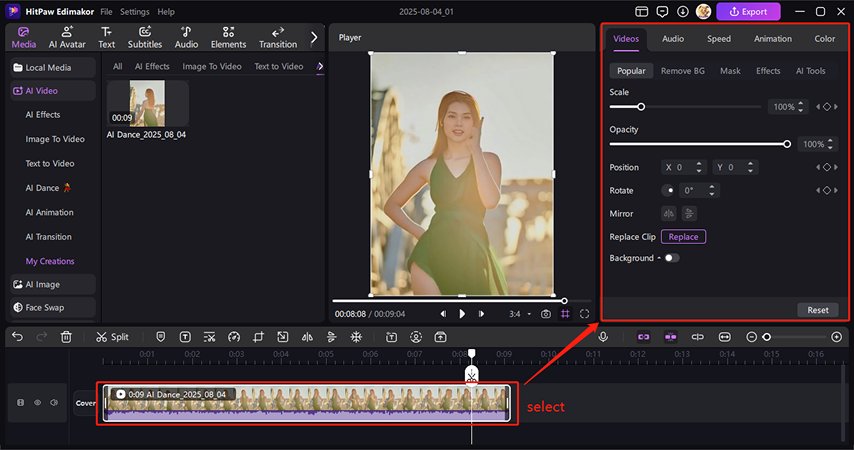Increase Scale percentage with stepper arrow

(801, 104)
